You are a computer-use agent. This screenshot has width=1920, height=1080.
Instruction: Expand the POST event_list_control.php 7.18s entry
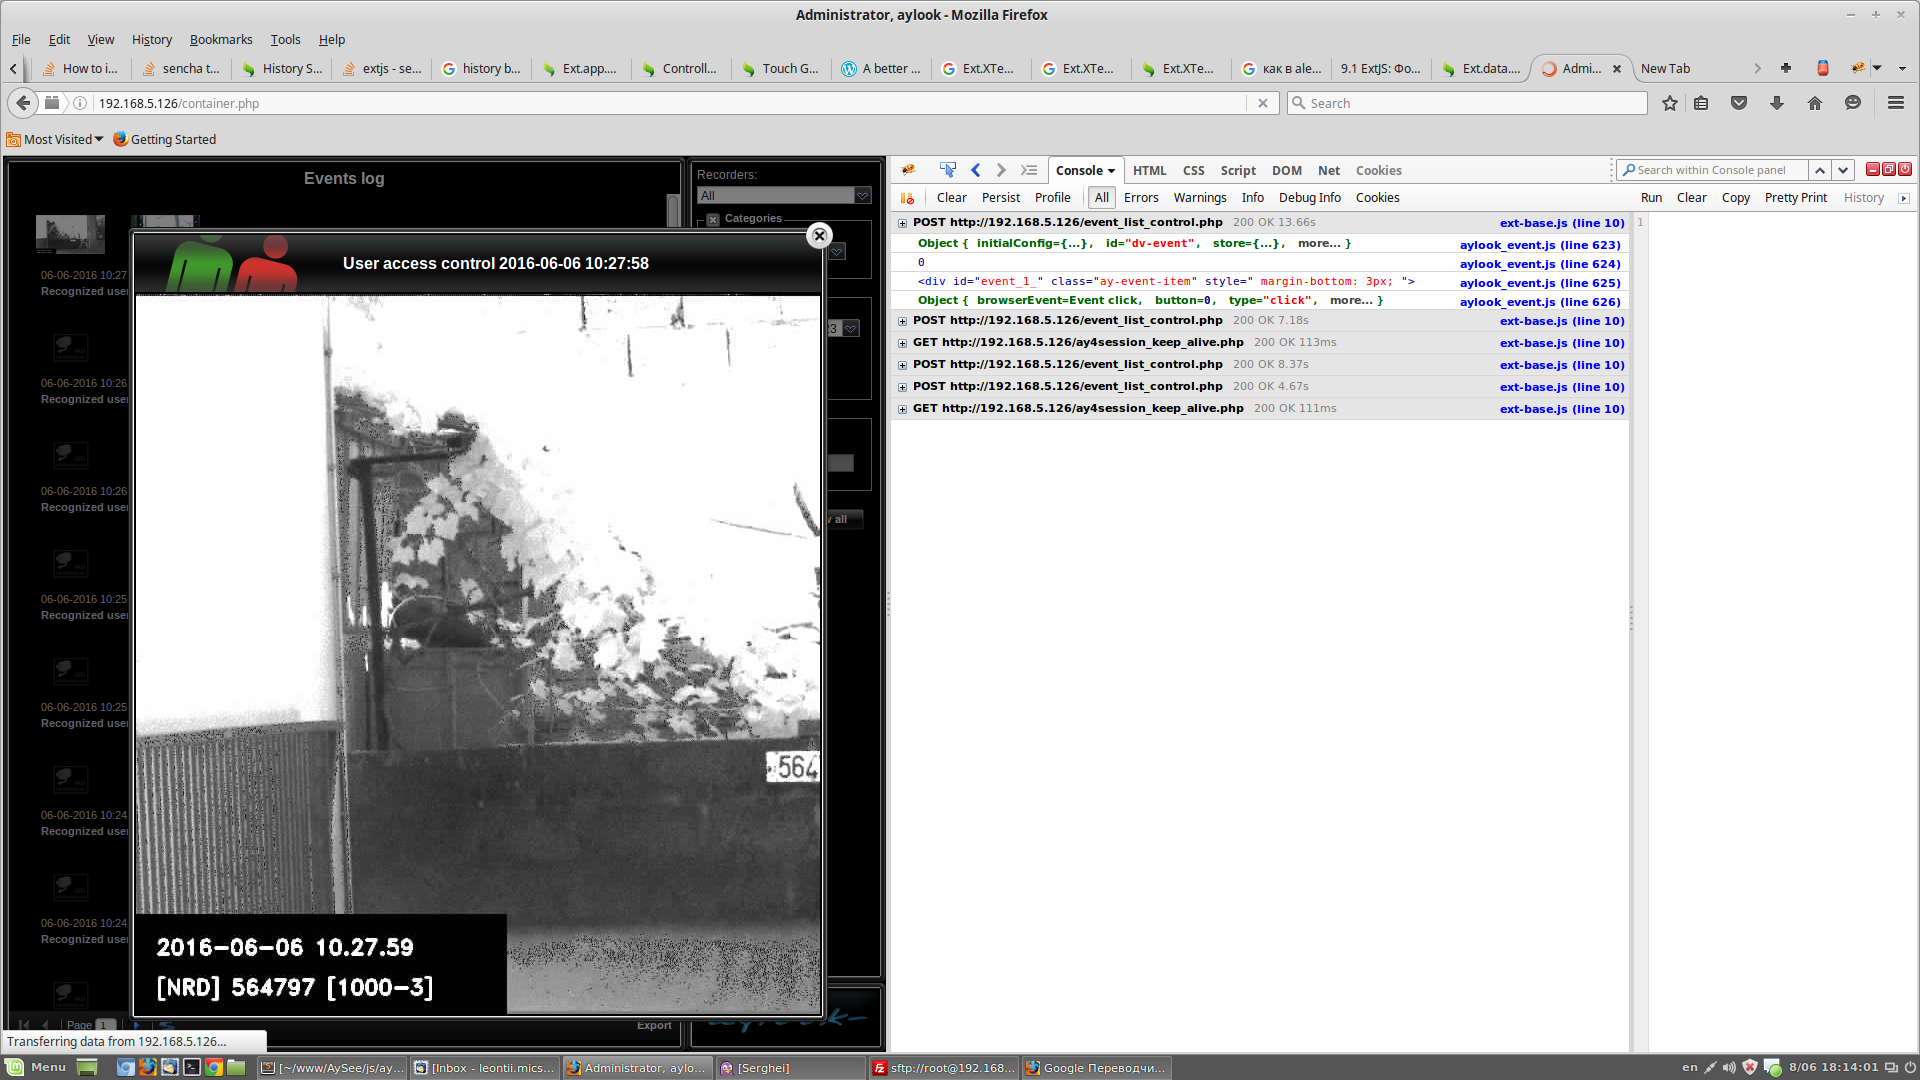click(x=902, y=321)
